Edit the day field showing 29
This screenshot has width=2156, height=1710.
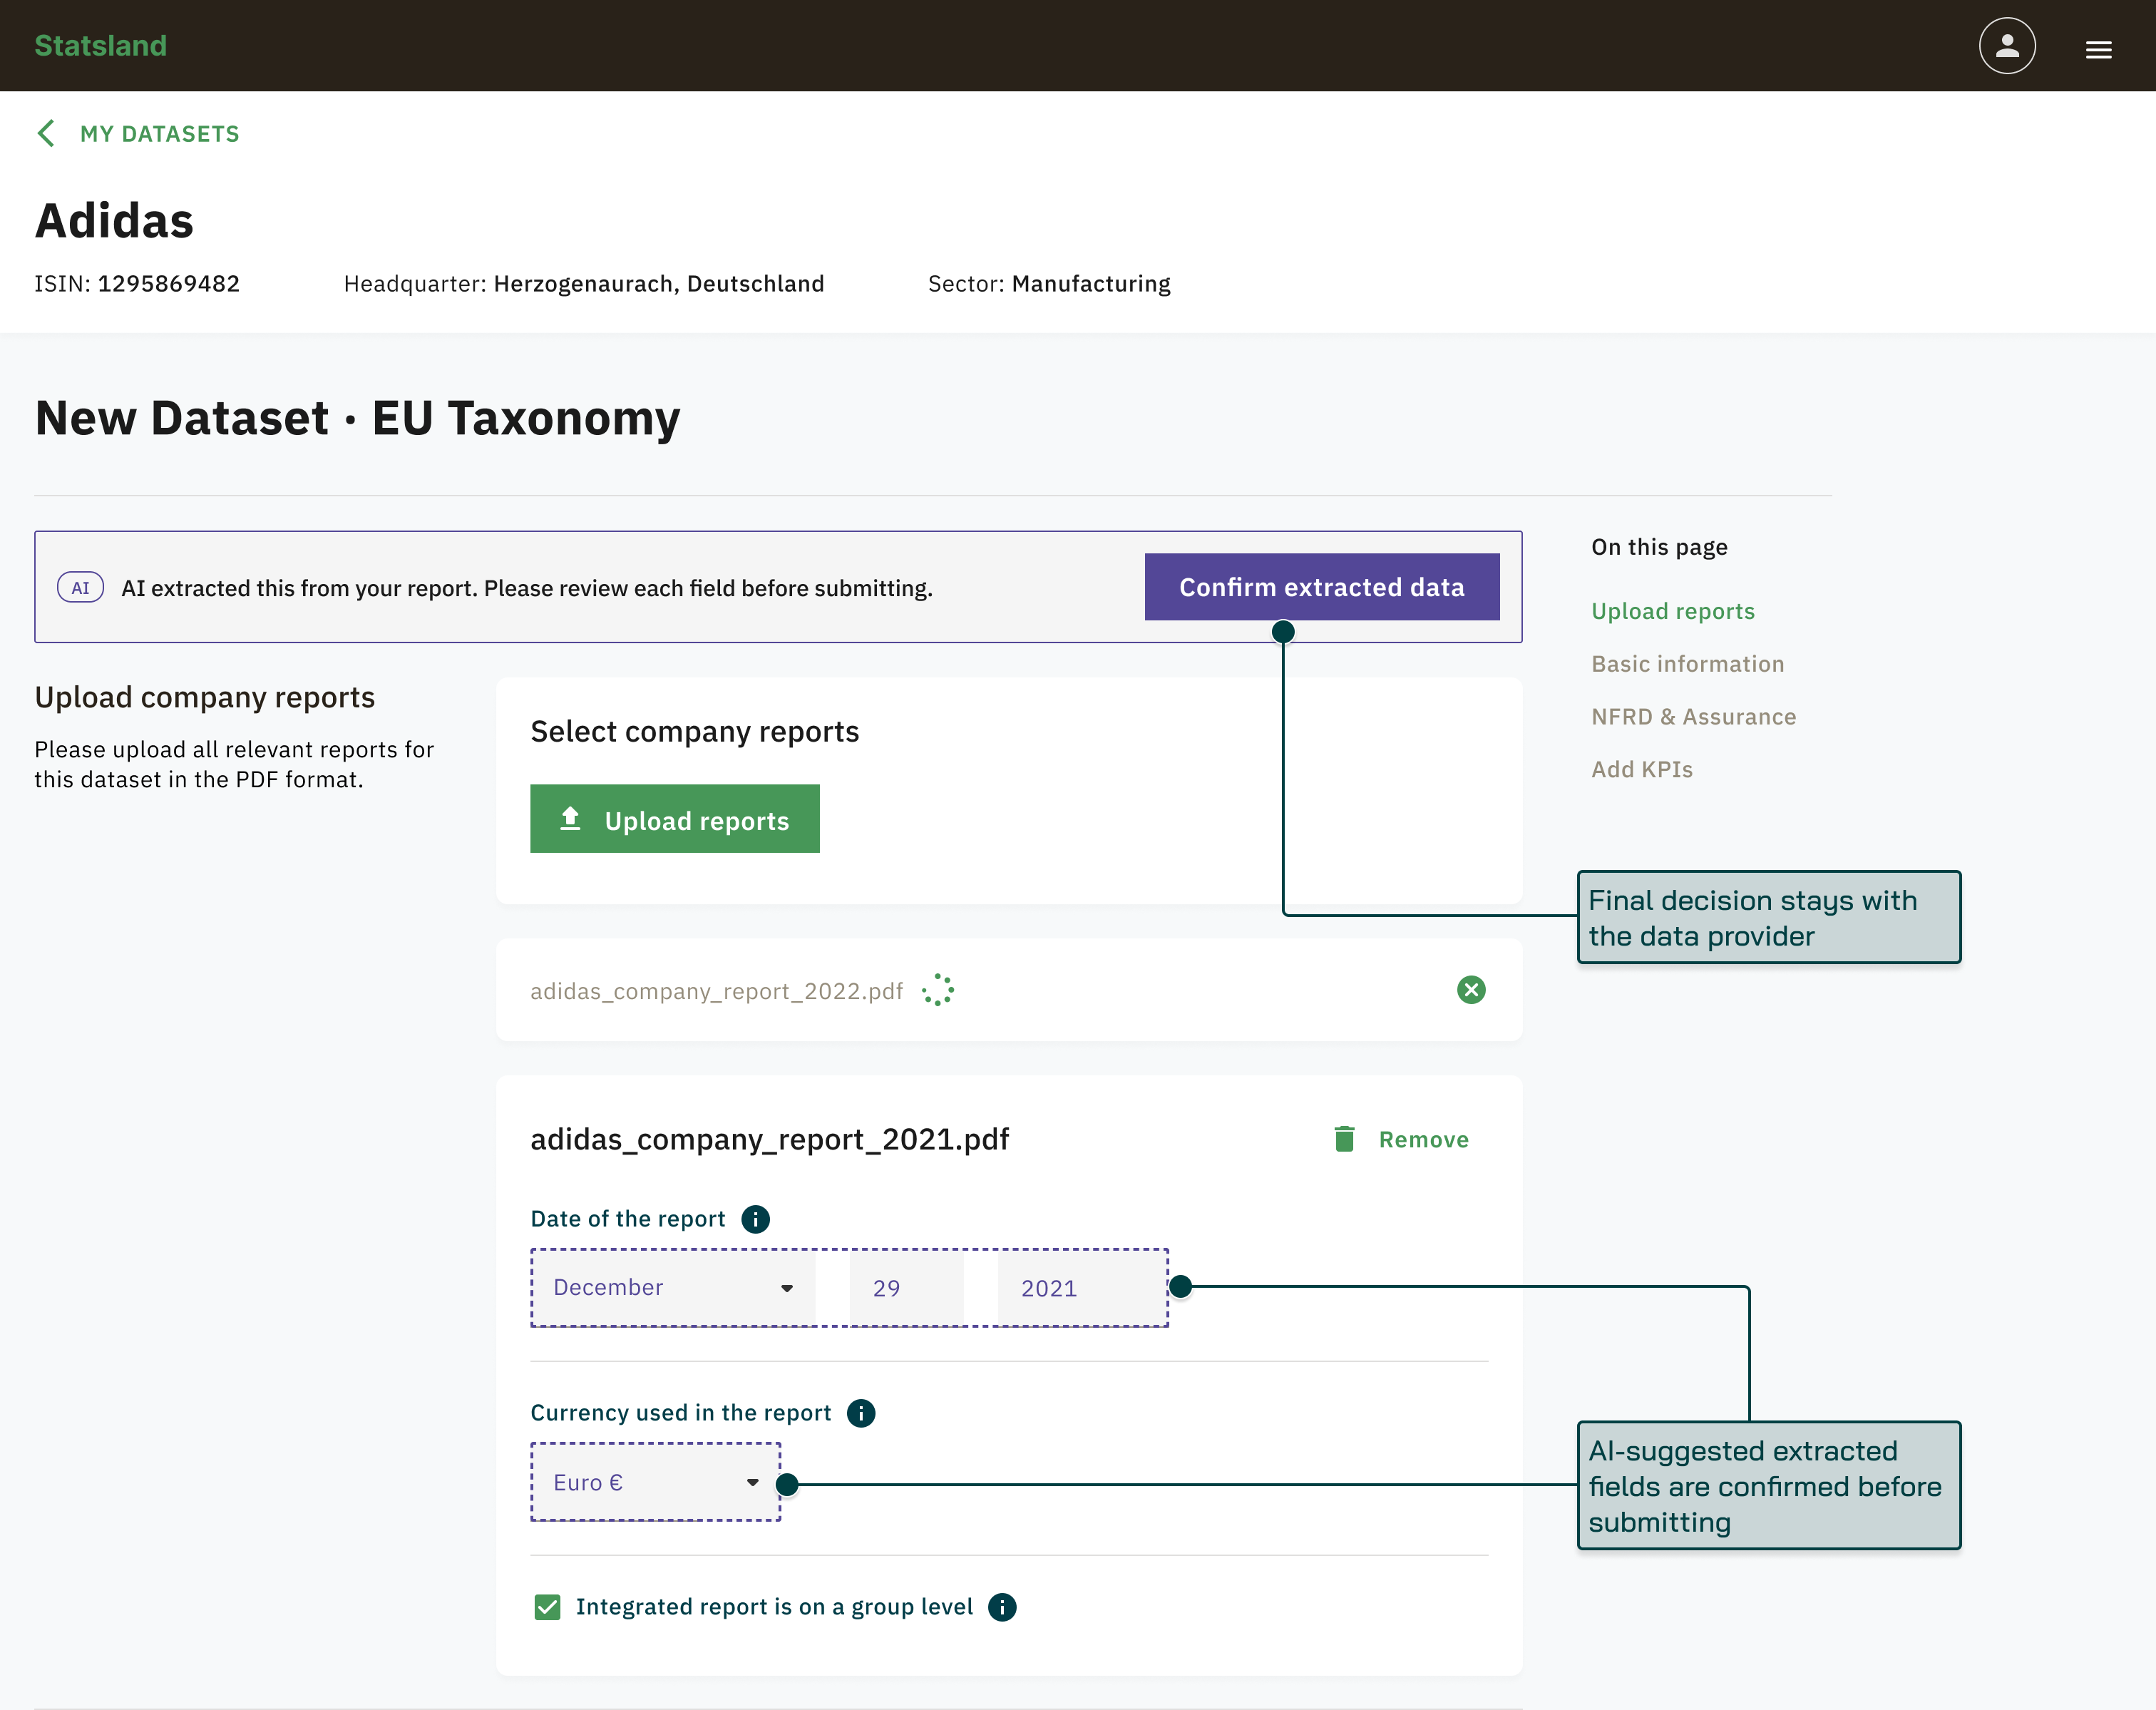[906, 1288]
